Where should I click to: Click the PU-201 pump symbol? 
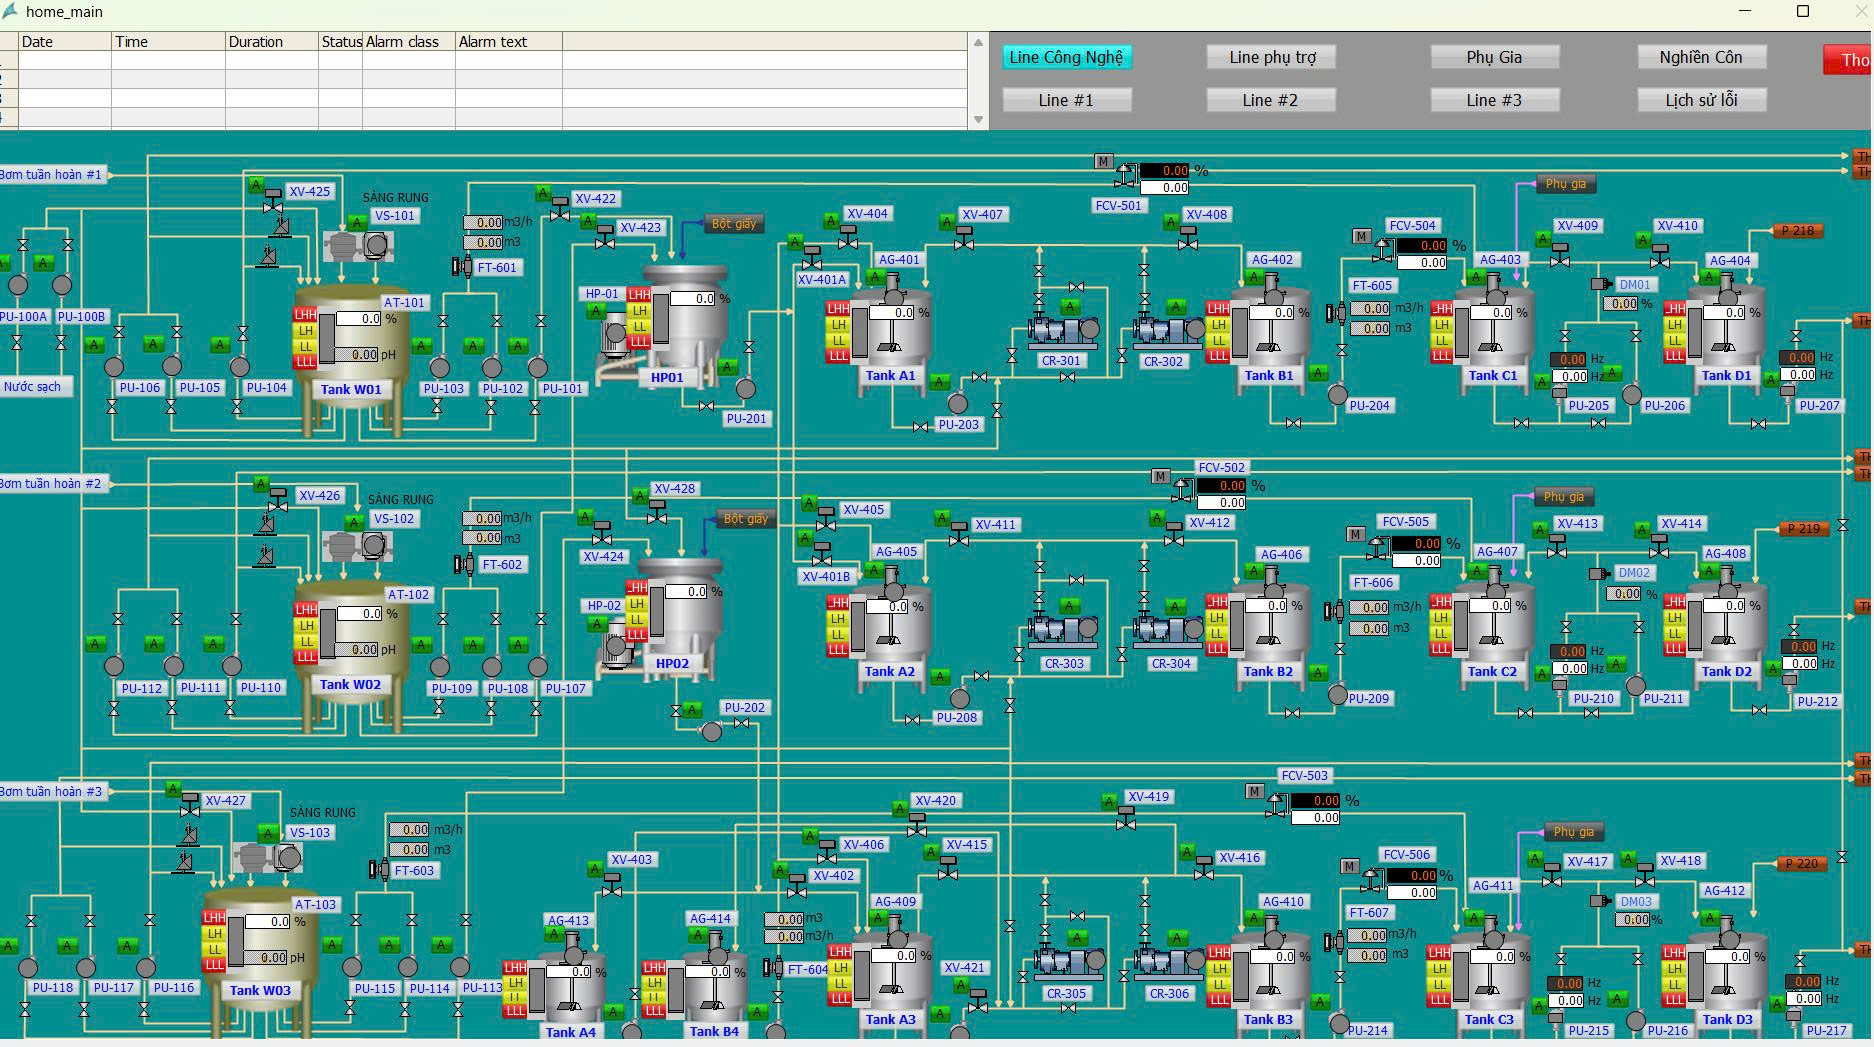pos(745,389)
